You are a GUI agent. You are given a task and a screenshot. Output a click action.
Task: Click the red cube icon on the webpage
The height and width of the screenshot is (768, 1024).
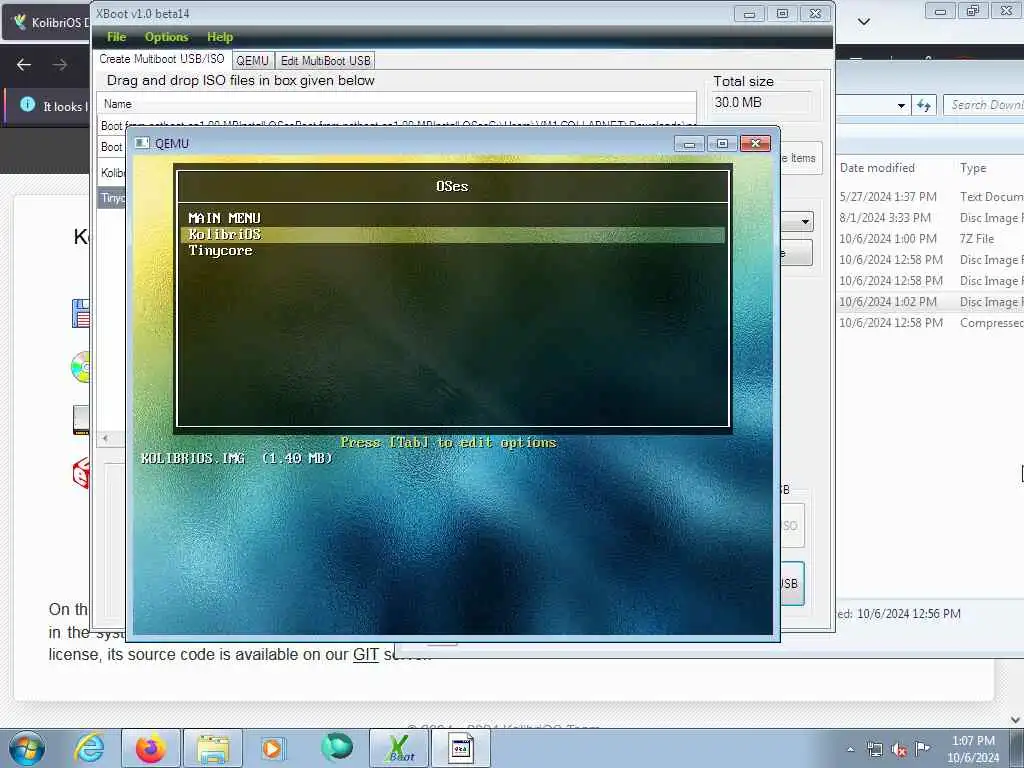[80, 473]
